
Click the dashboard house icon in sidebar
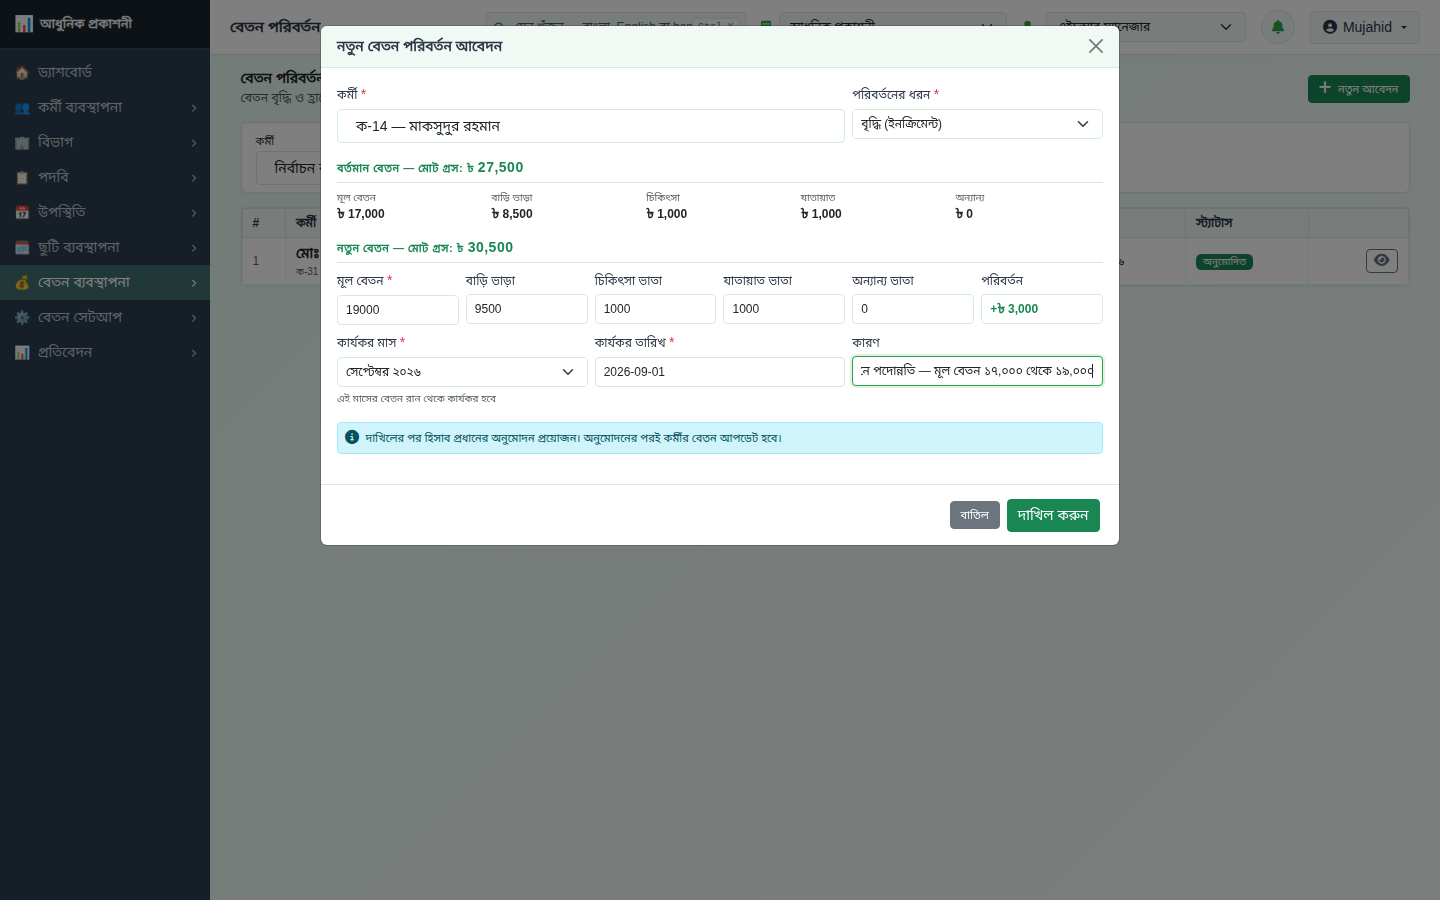(22, 73)
